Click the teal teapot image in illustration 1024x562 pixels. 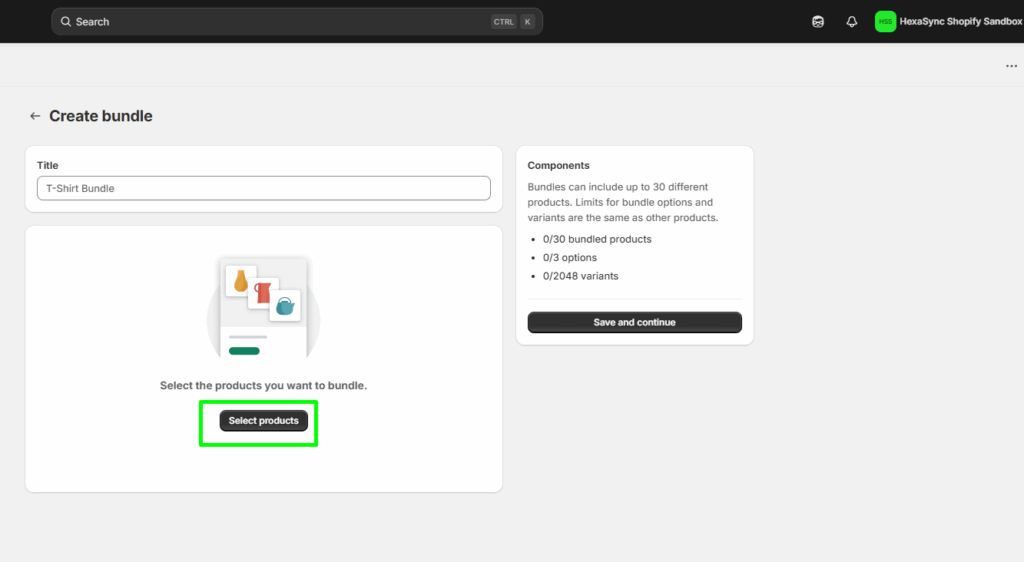pos(285,306)
